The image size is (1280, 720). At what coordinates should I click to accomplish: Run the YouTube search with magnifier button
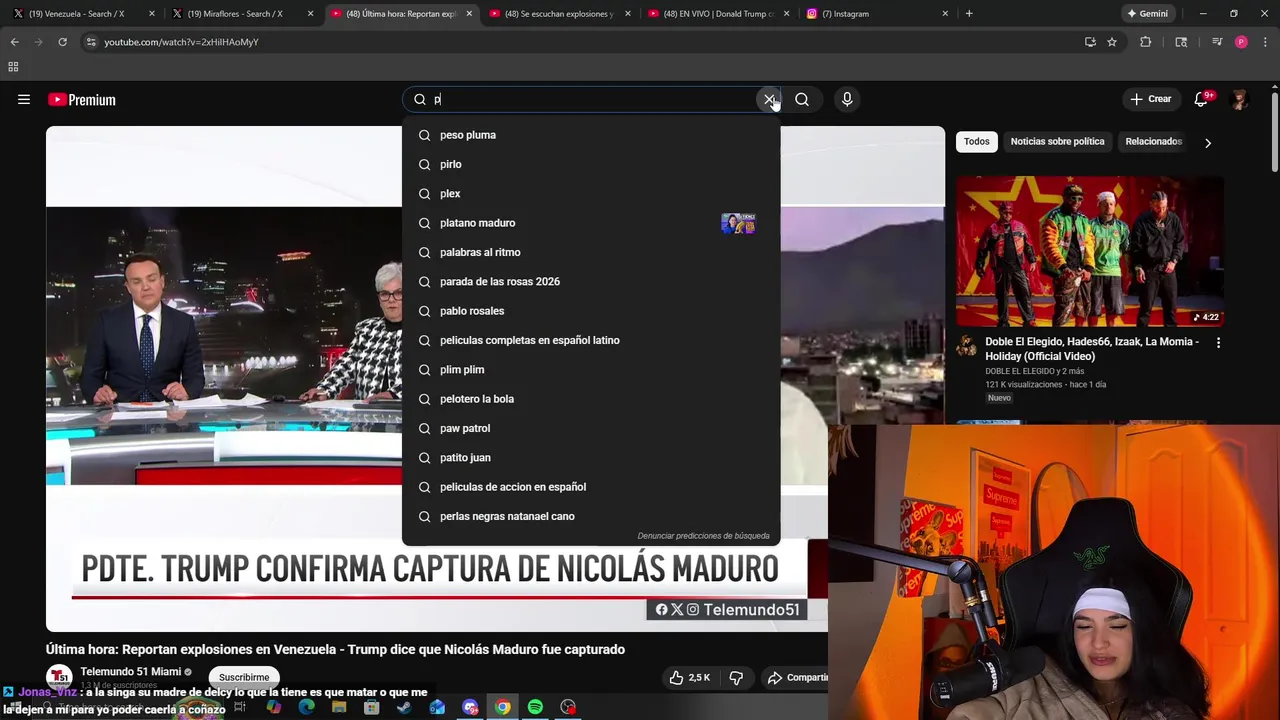(x=802, y=99)
